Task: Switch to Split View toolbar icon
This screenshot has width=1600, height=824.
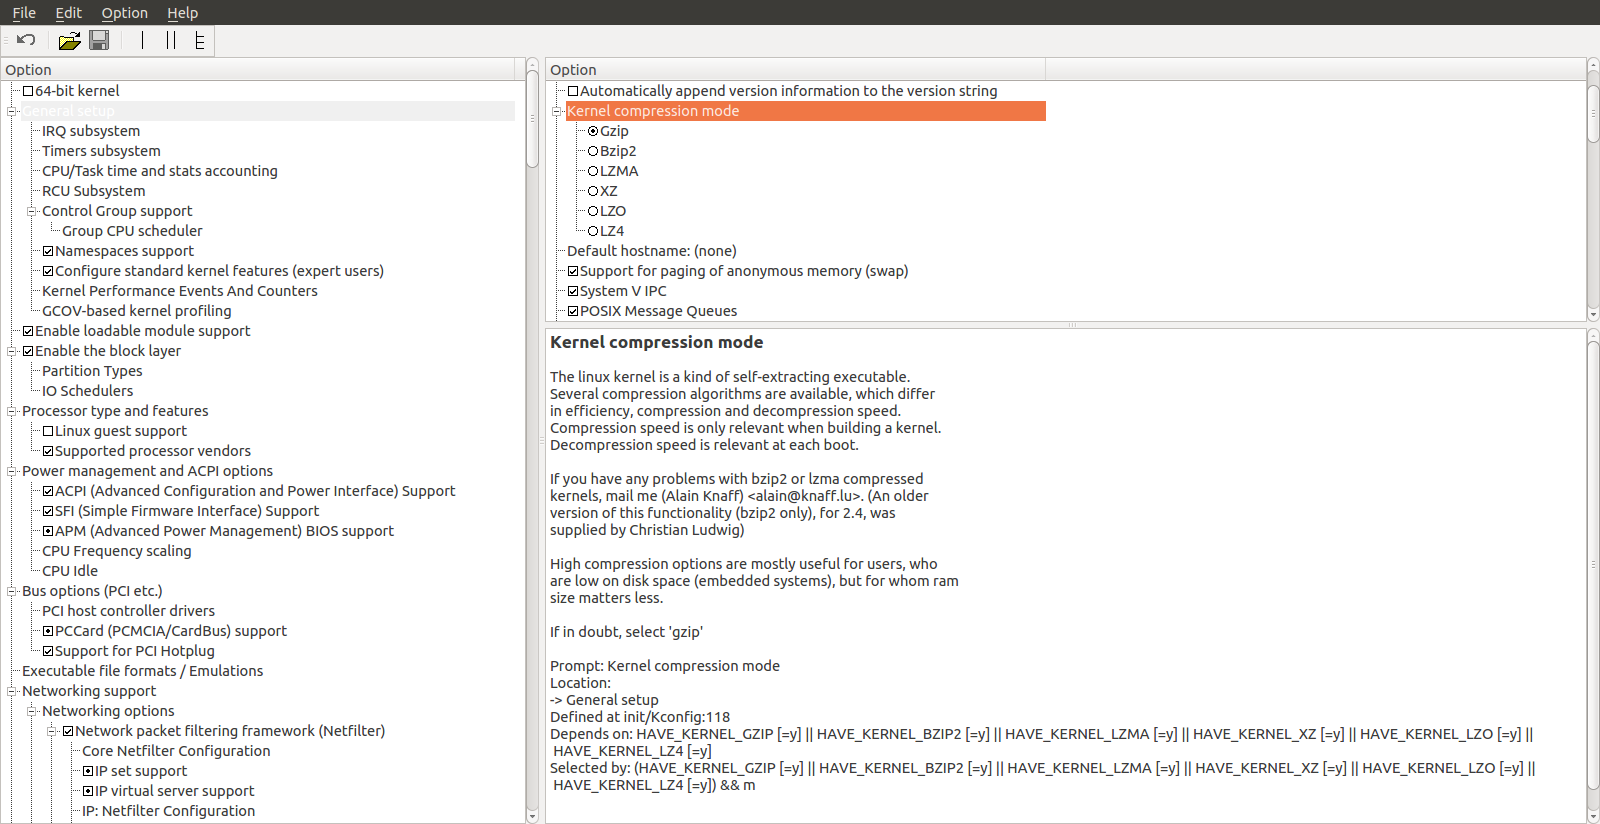Action: click(x=171, y=40)
